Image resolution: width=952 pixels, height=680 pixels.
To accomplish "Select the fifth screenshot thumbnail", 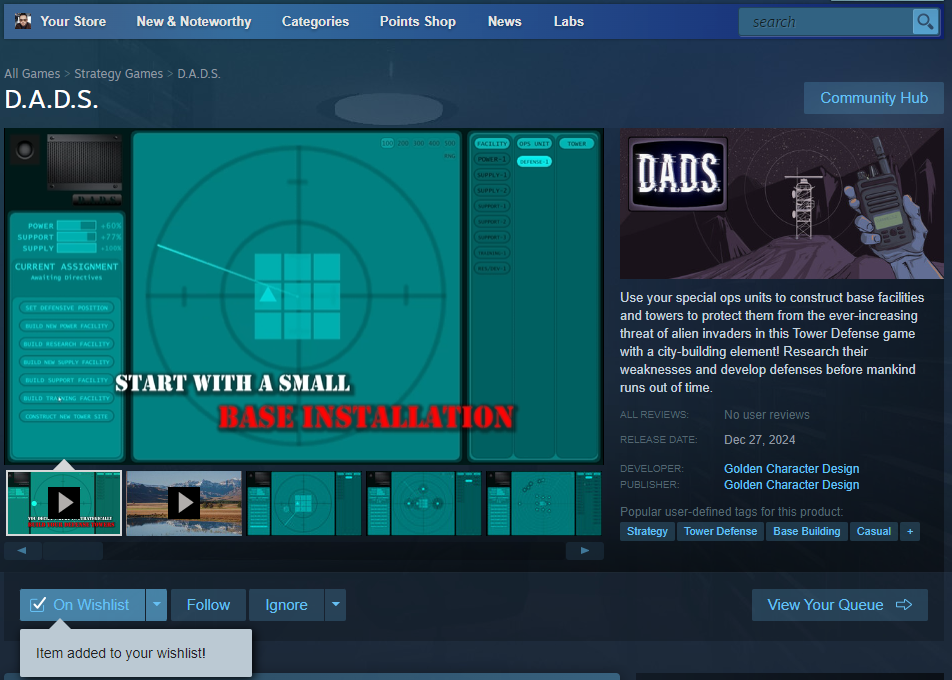I will pos(544,503).
